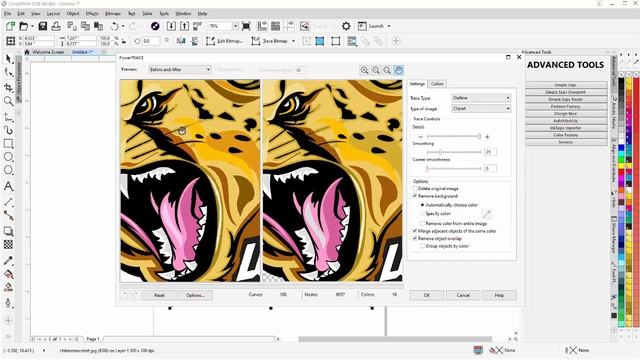640x360 pixels.
Task: Switch to the Colors tab in PowerTRACE
Action: (x=437, y=84)
